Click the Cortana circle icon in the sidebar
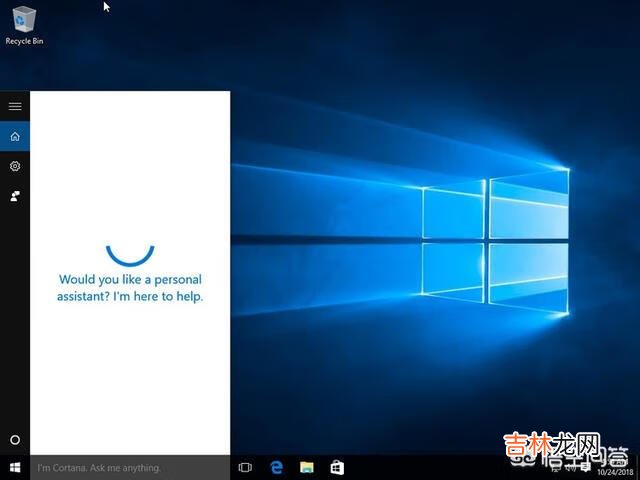640x480 pixels. coord(15,440)
